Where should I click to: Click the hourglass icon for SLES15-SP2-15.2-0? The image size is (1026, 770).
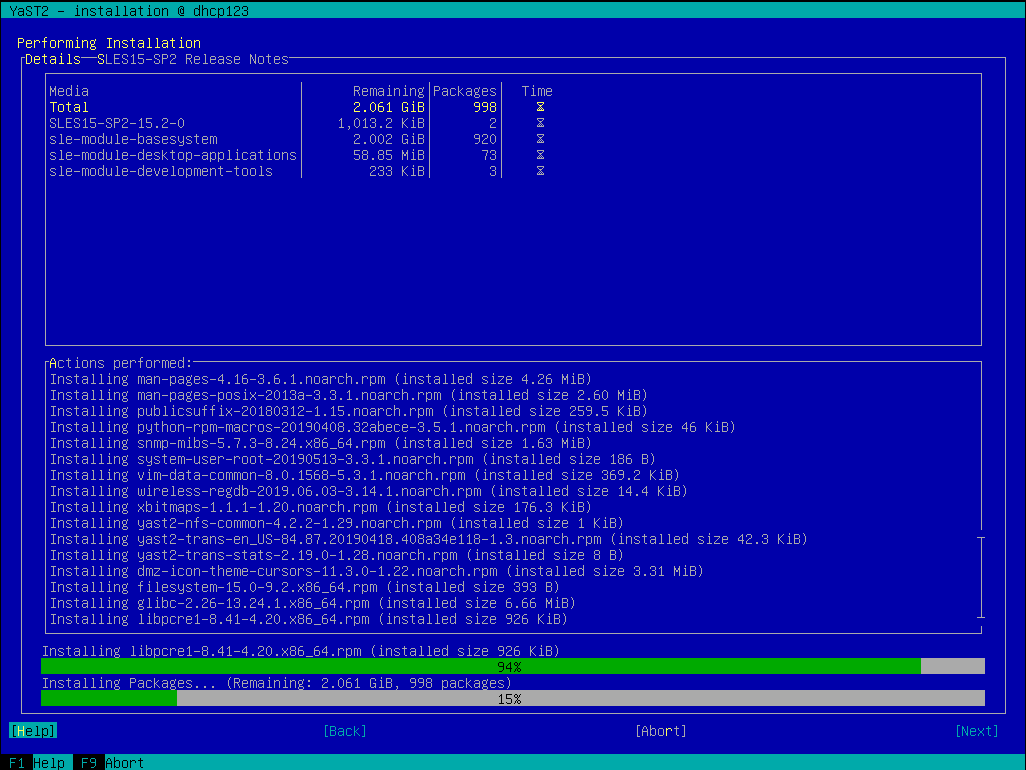540,123
